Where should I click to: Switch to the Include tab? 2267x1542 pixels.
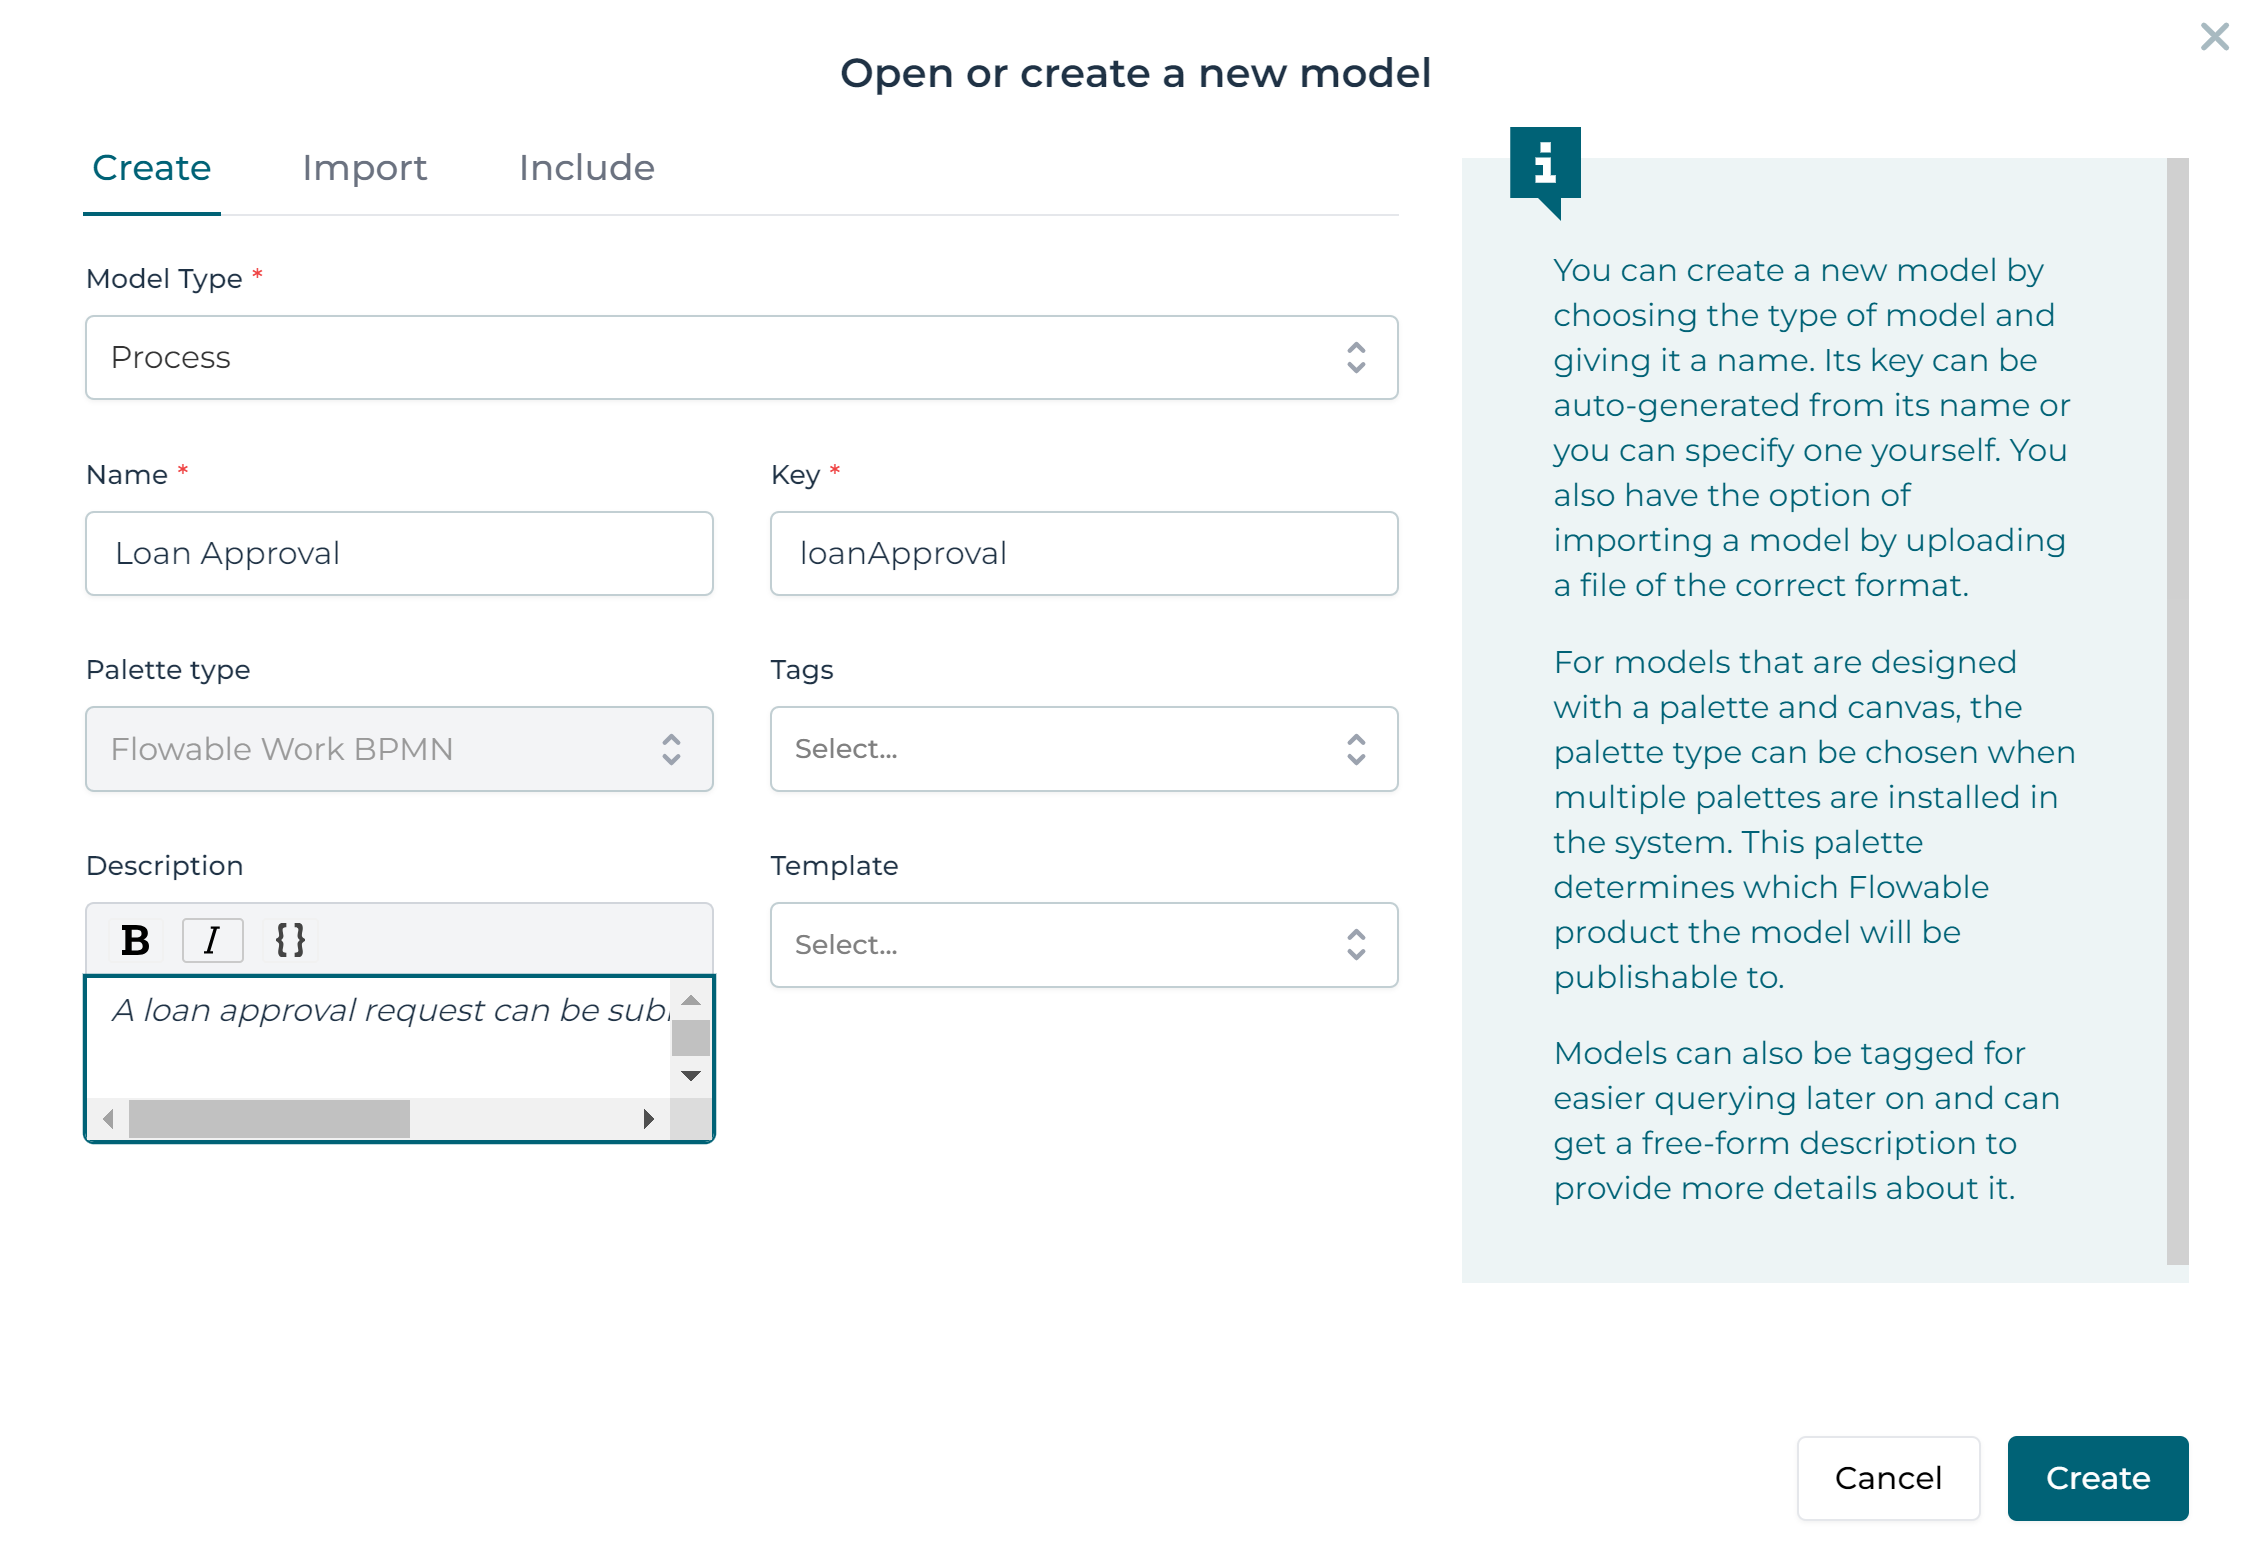(586, 167)
